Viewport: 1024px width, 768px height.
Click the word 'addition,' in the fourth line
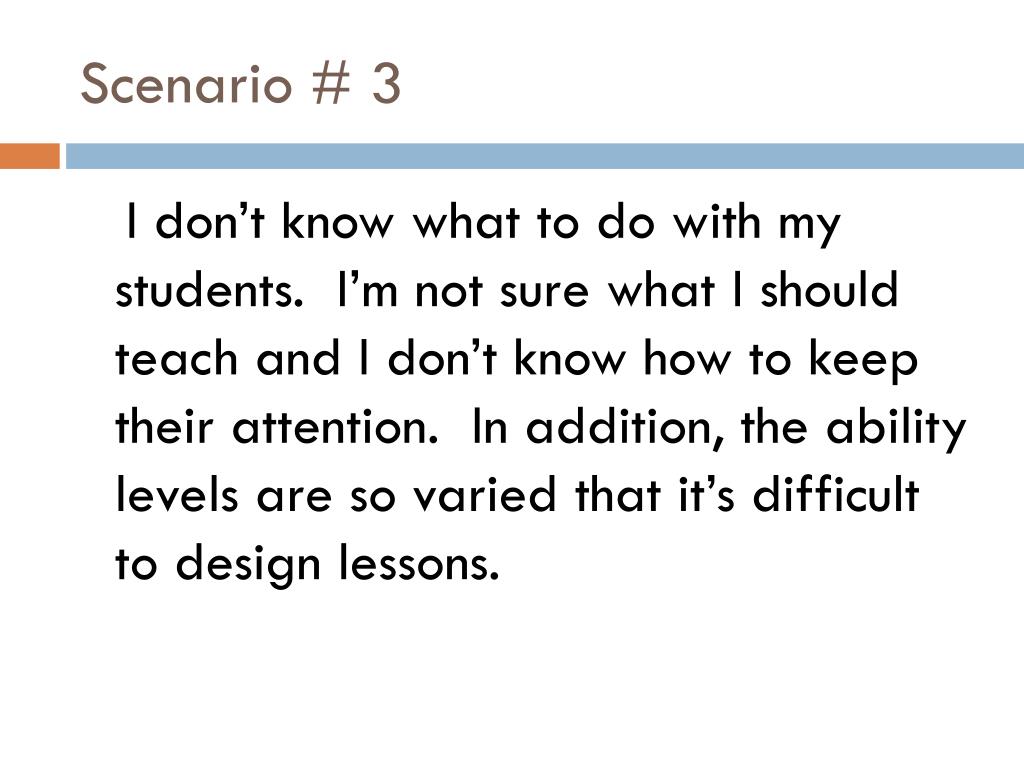coord(625,427)
